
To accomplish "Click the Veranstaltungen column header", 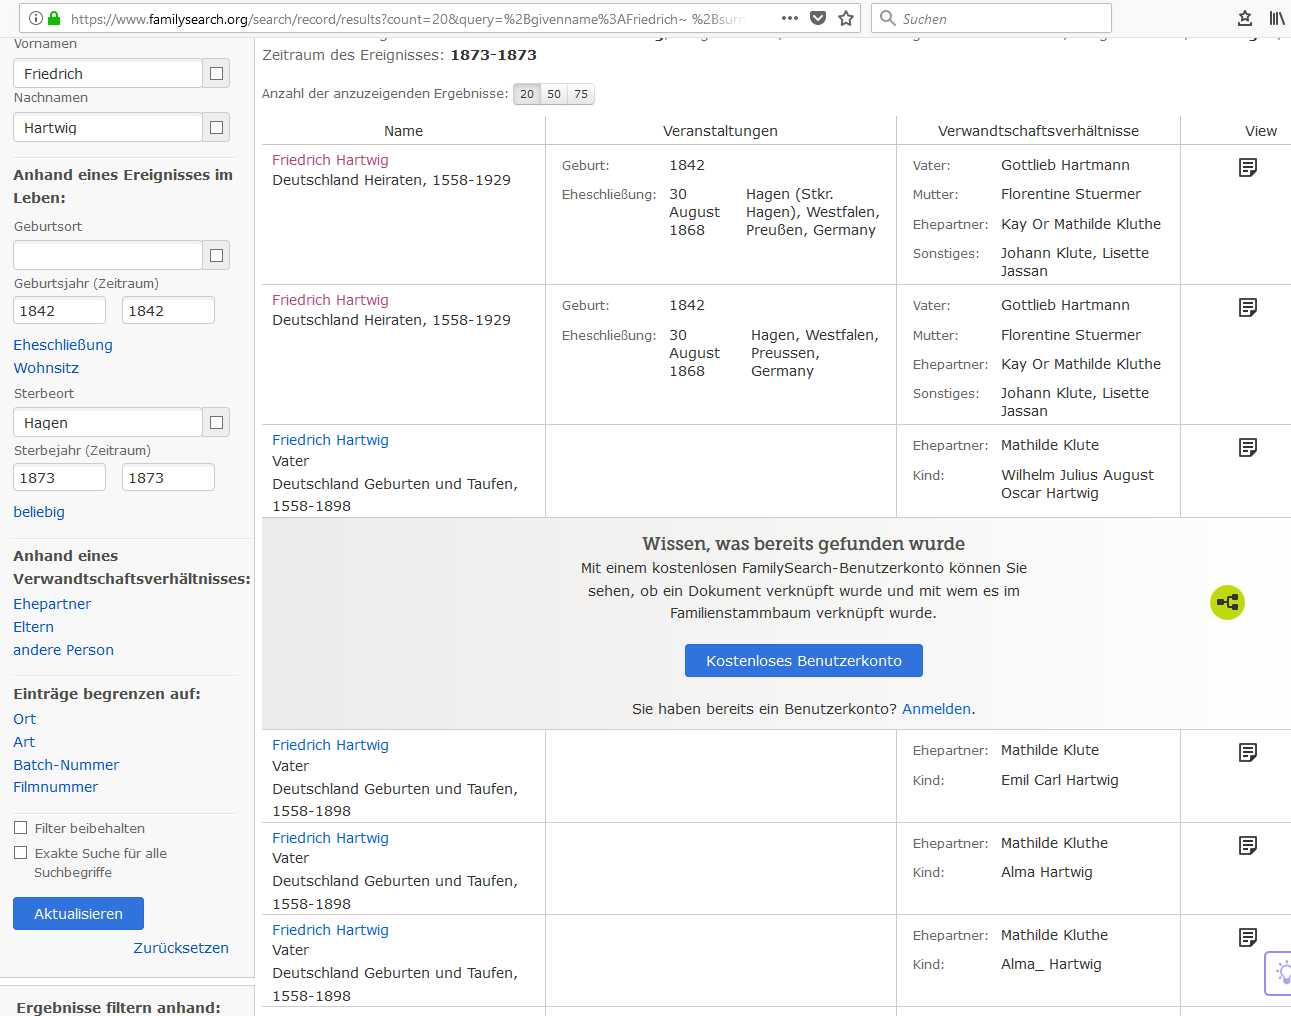I will click(720, 131).
